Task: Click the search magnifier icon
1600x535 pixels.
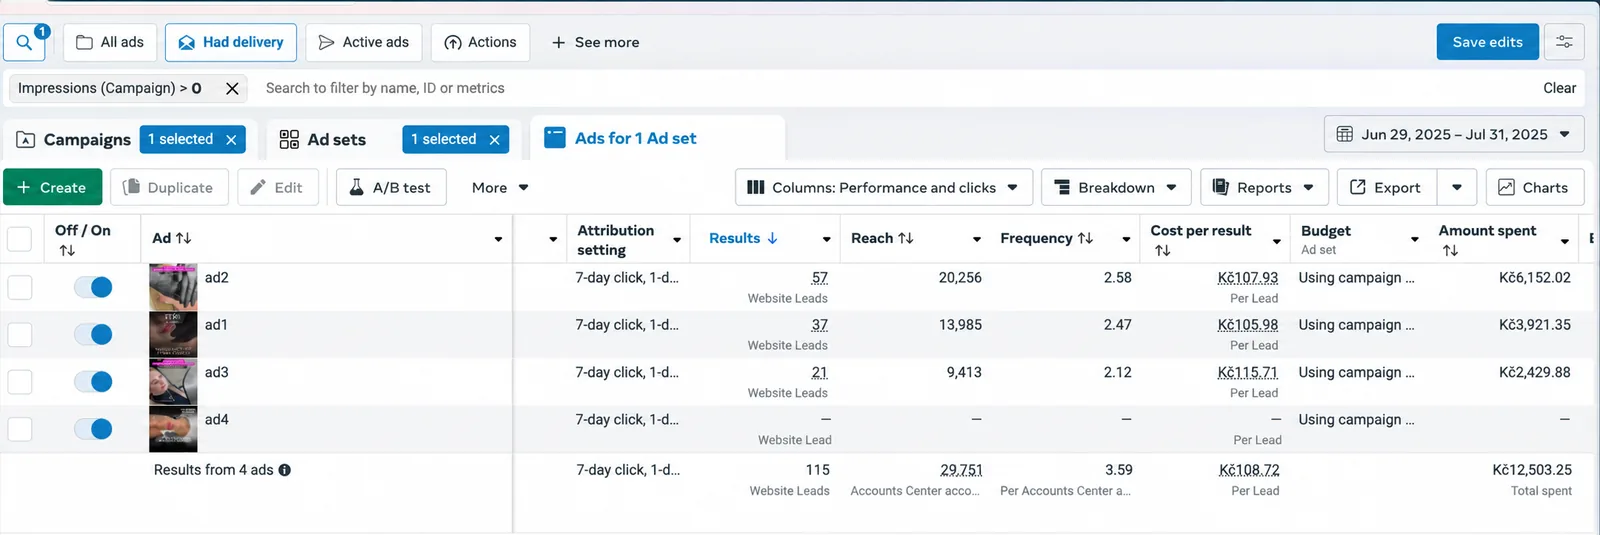Action: 24,43
